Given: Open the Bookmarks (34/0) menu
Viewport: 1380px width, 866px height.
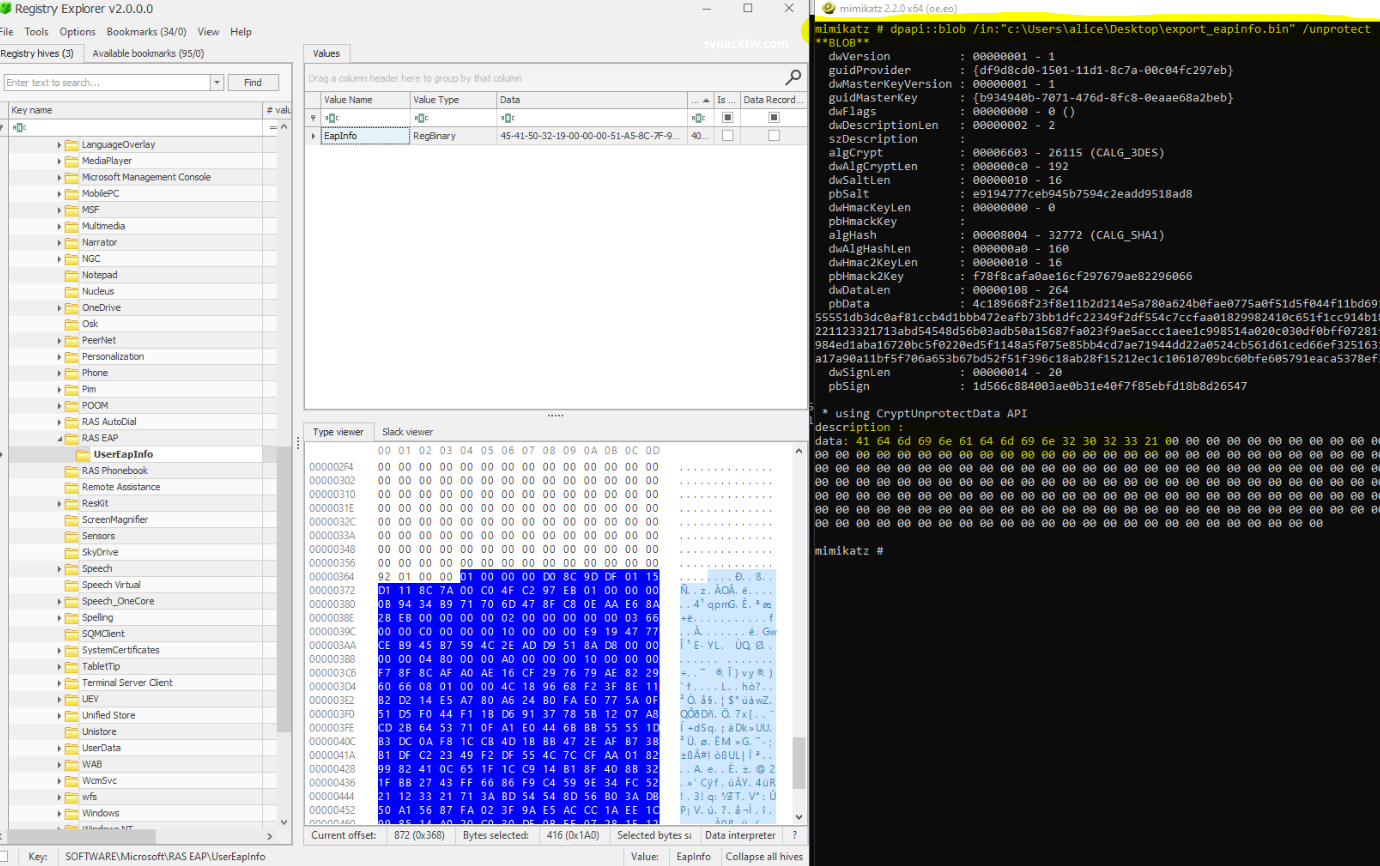Looking at the screenshot, I should [147, 32].
